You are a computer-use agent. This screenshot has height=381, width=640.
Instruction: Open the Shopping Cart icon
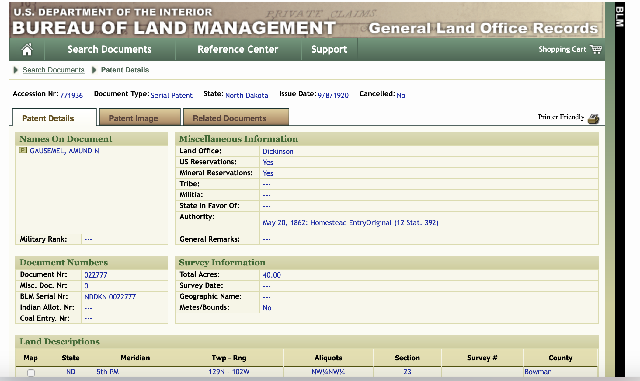[596, 49]
